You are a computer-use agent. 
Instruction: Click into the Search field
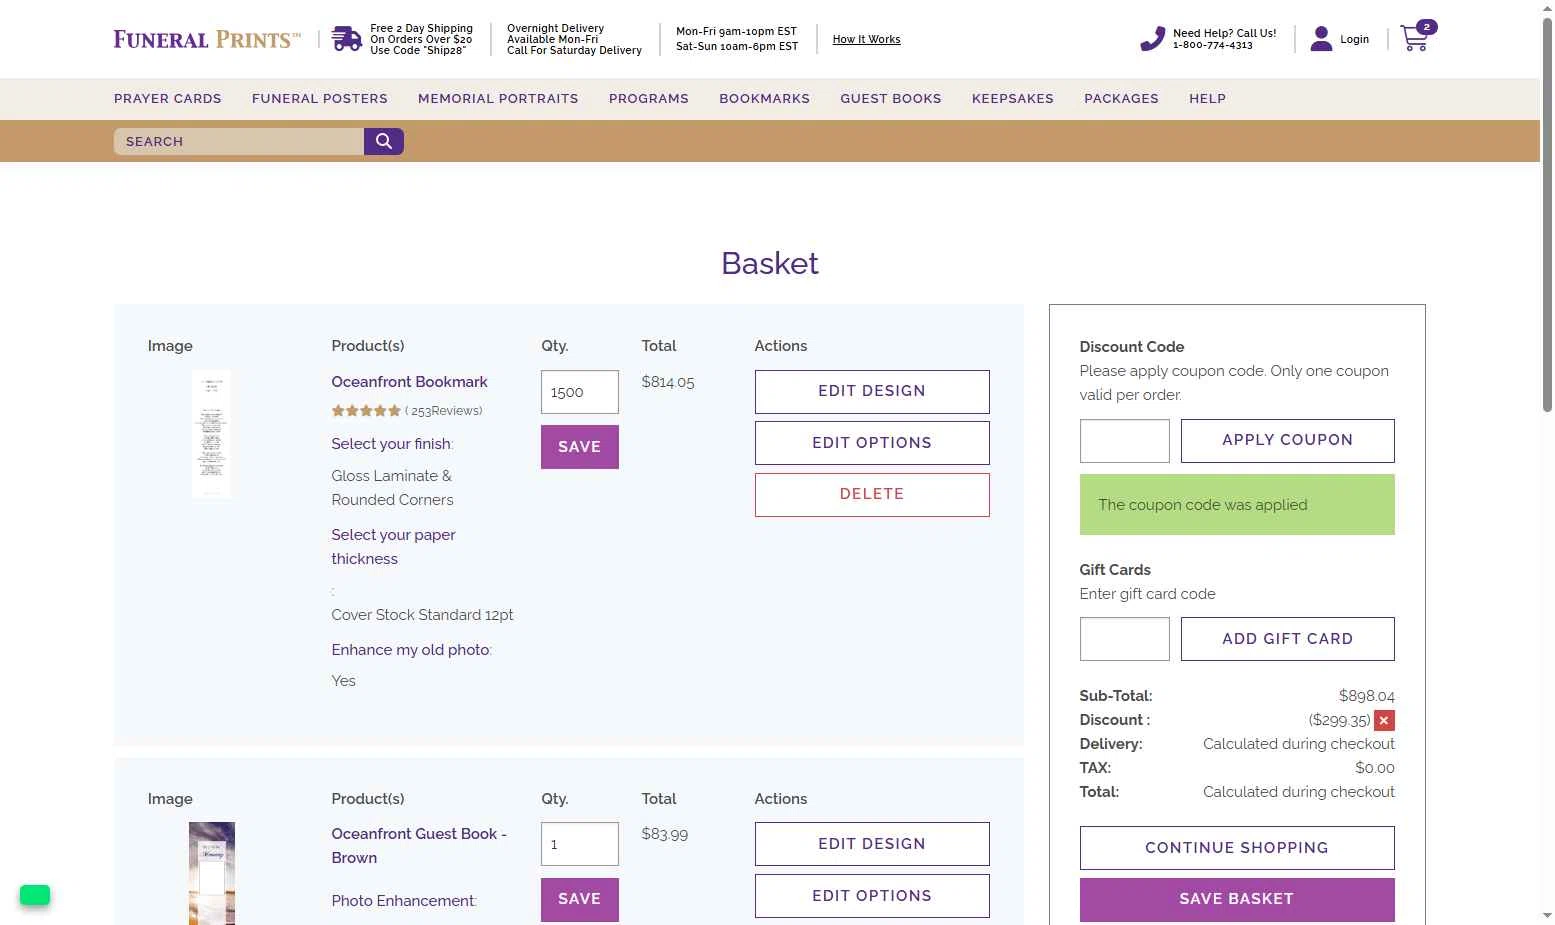[239, 141]
